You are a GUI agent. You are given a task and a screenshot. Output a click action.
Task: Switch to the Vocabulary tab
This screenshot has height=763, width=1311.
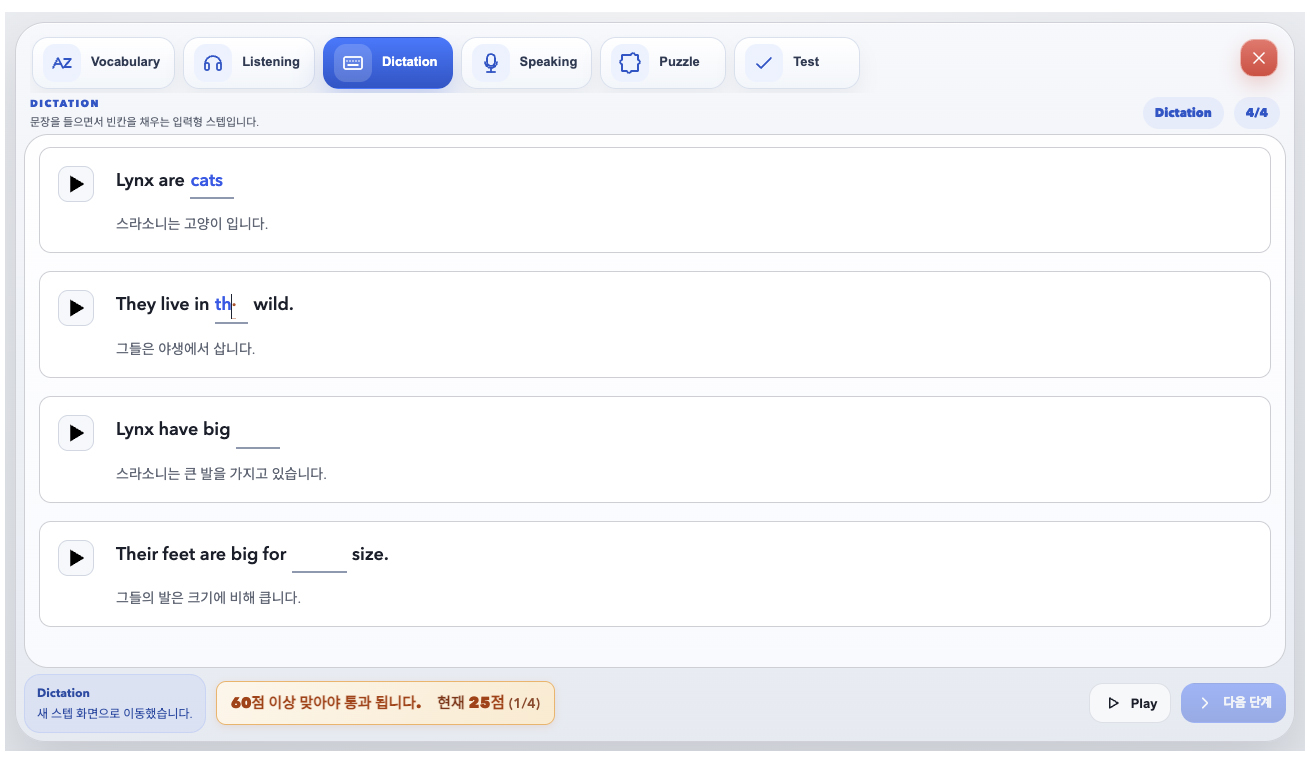point(104,63)
